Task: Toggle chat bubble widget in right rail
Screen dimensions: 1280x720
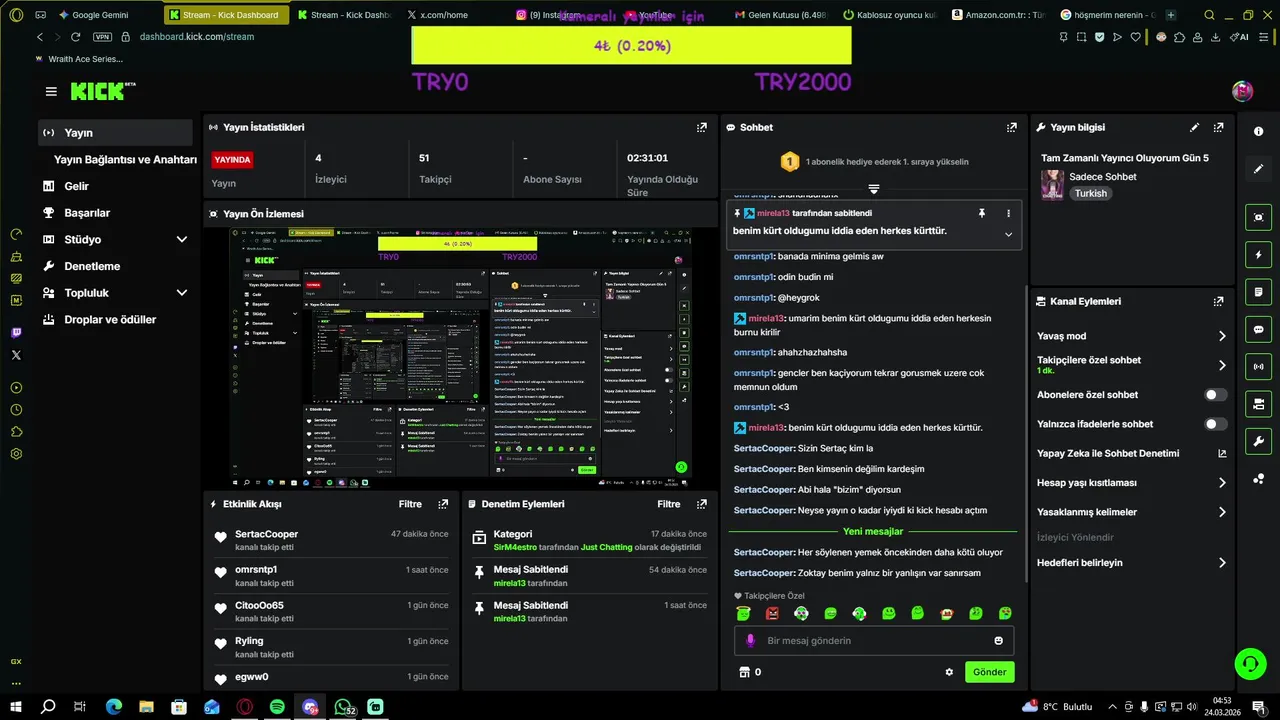Action: click(x=1258, y=329)
